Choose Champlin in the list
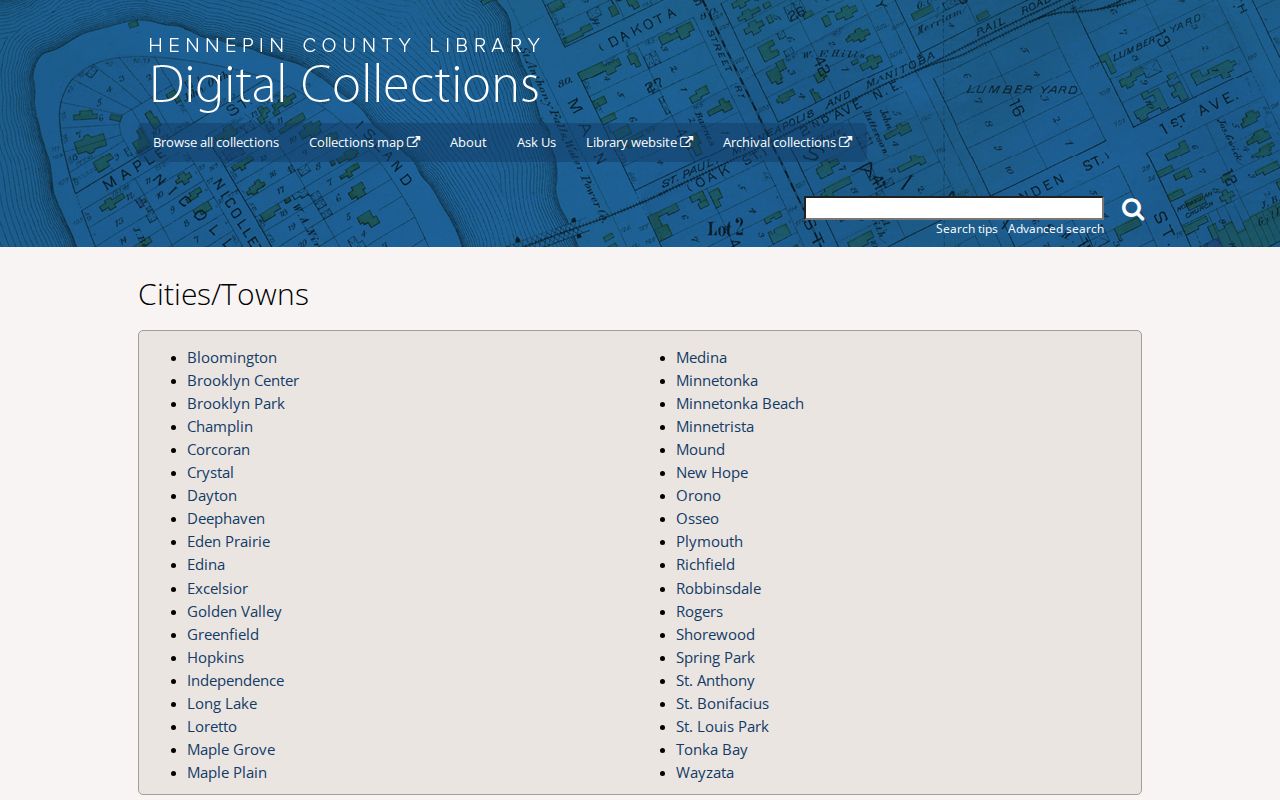Viewport: 1280px width, 800px height. 220,426
